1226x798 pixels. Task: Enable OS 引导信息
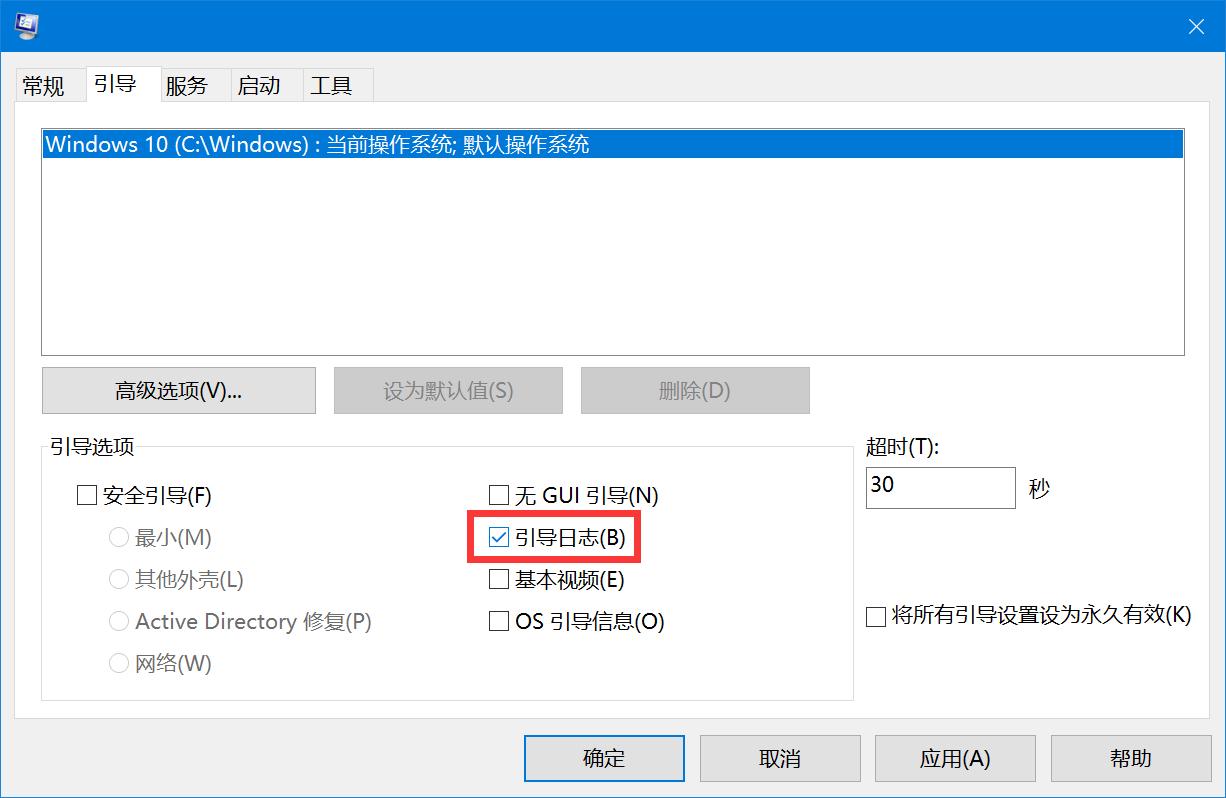click(498, 621)
